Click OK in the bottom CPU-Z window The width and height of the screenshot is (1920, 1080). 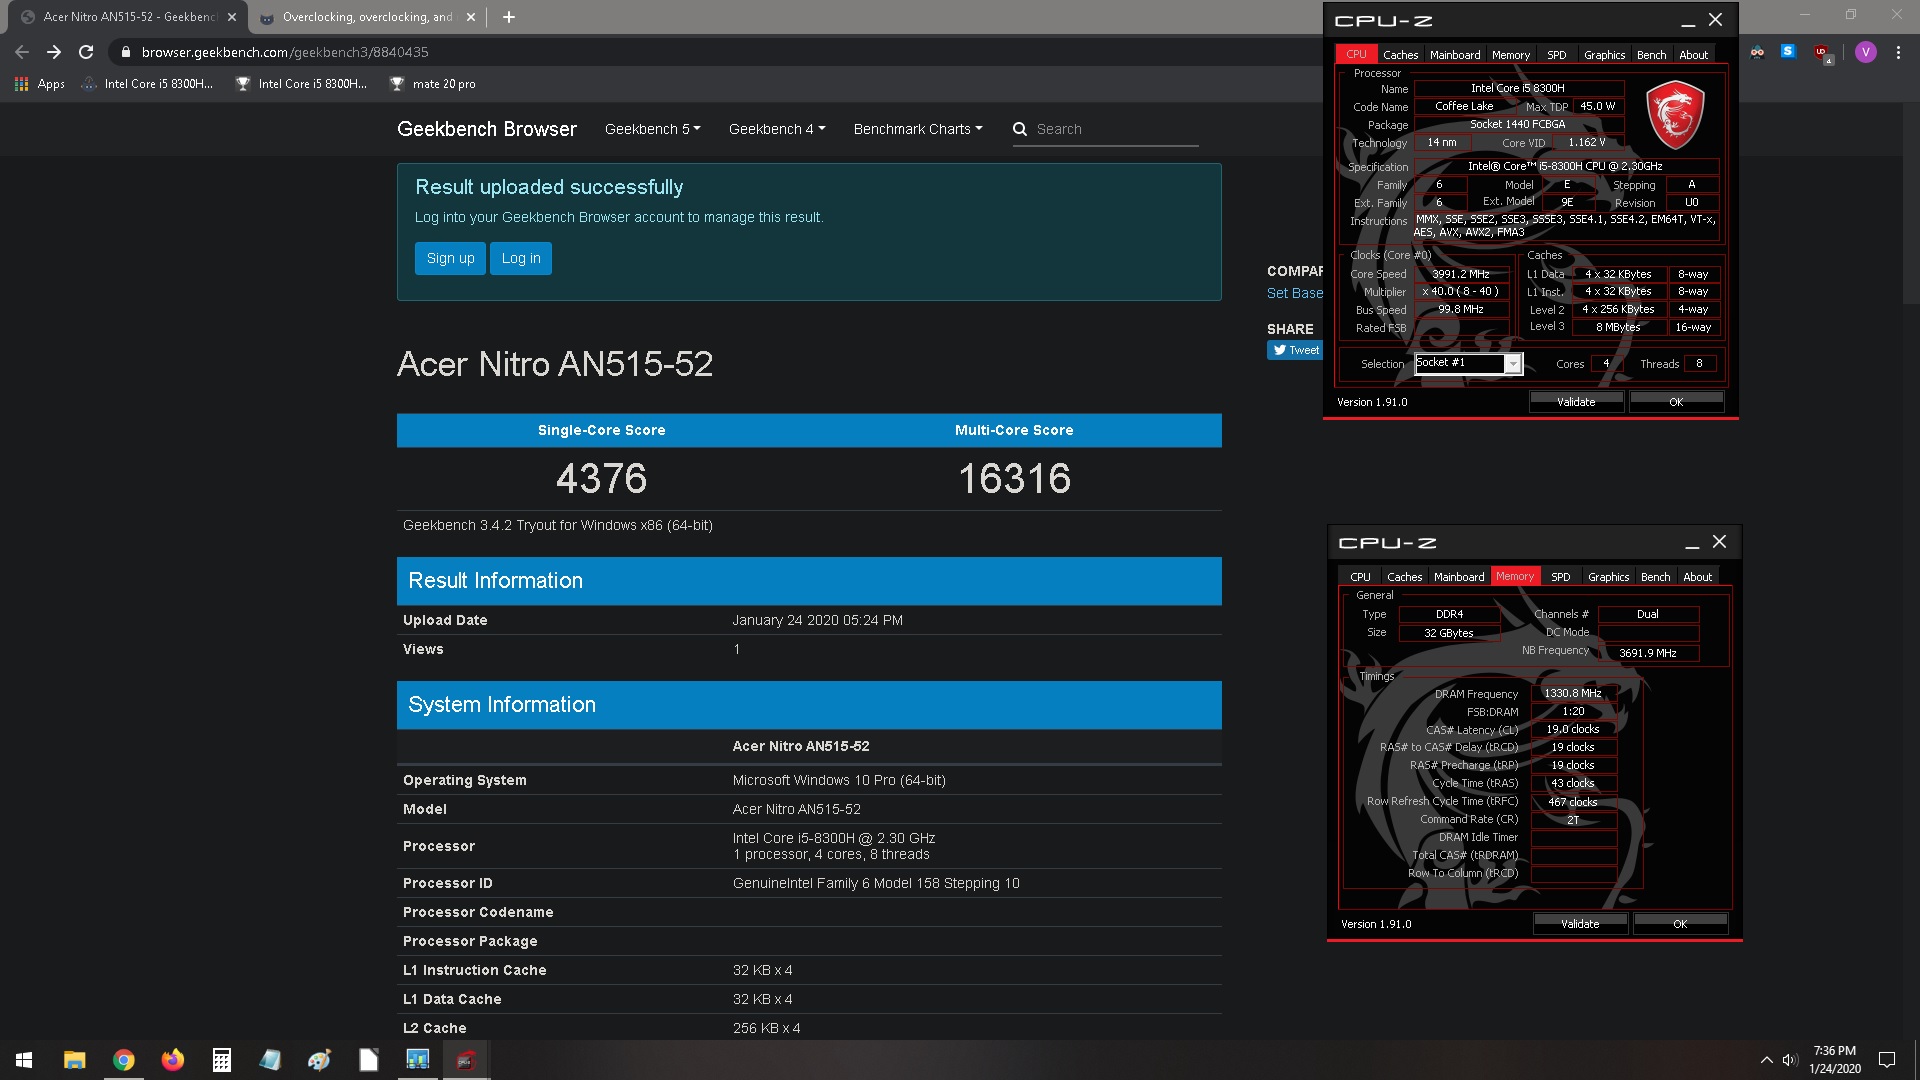1680,924
